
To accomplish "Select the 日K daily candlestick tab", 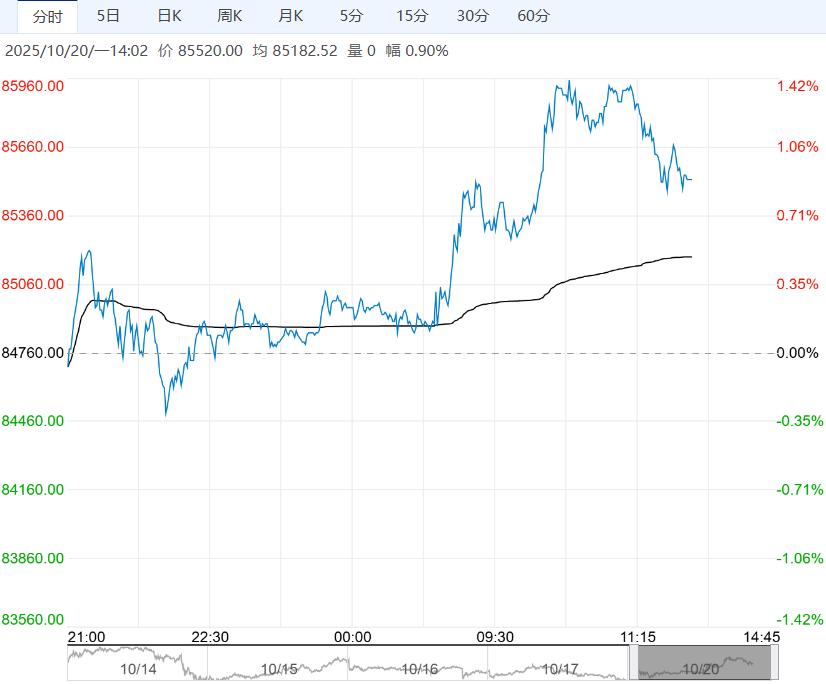I will pos(170,16).
